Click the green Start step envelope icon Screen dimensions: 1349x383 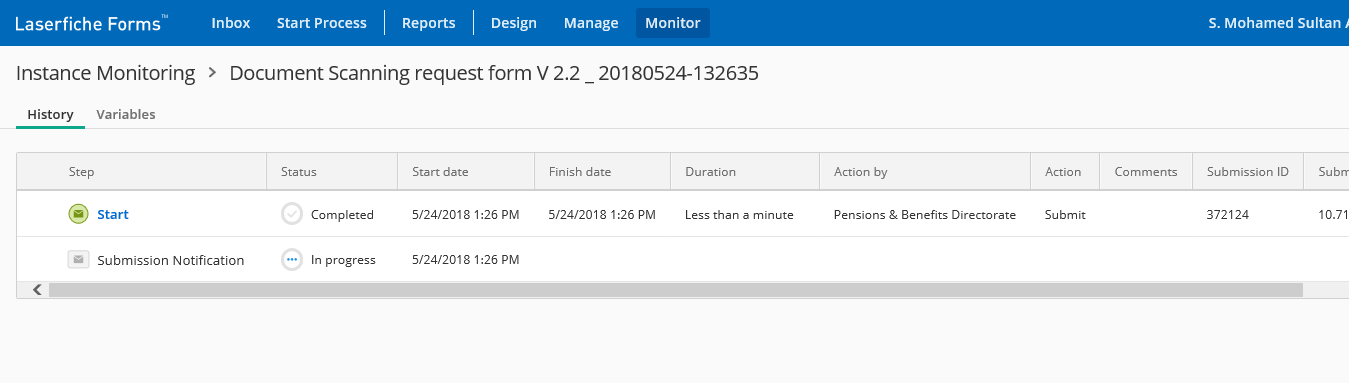point(78,214)
